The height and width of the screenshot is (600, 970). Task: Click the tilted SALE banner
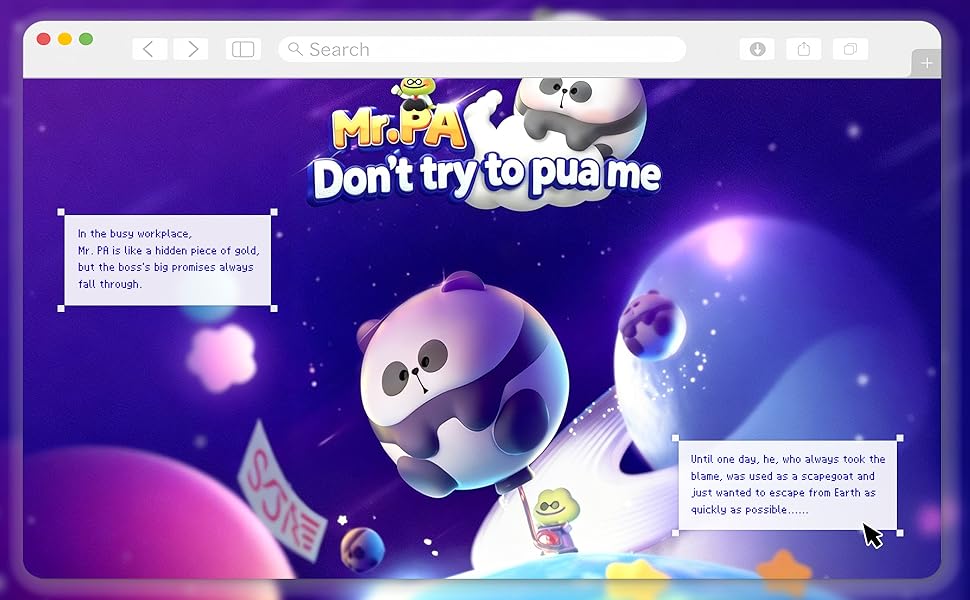click(x=282, y=492)
